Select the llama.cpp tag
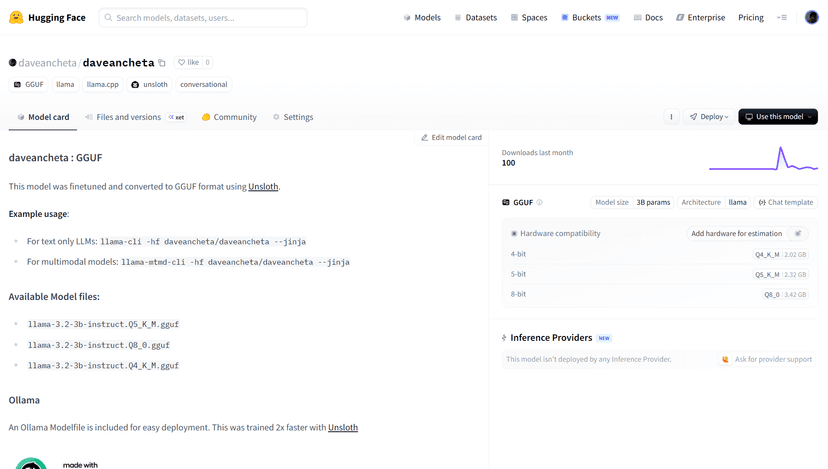Image resolution: width=828 pixels, height=469 pixels. coord(102,85)
